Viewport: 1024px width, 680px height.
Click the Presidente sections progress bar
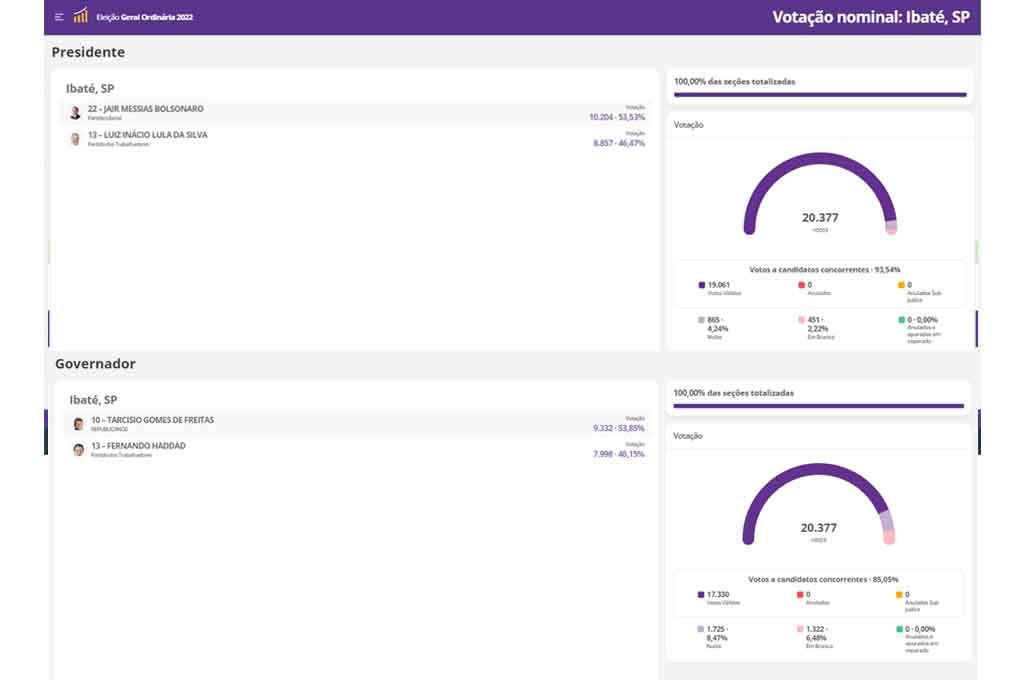820,95
